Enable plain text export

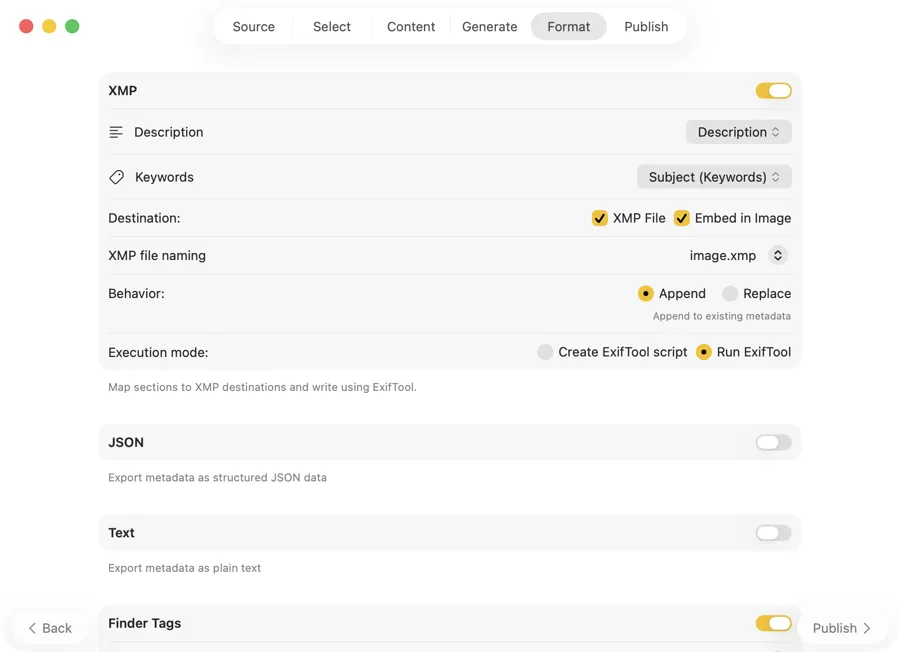click(772, 532)
